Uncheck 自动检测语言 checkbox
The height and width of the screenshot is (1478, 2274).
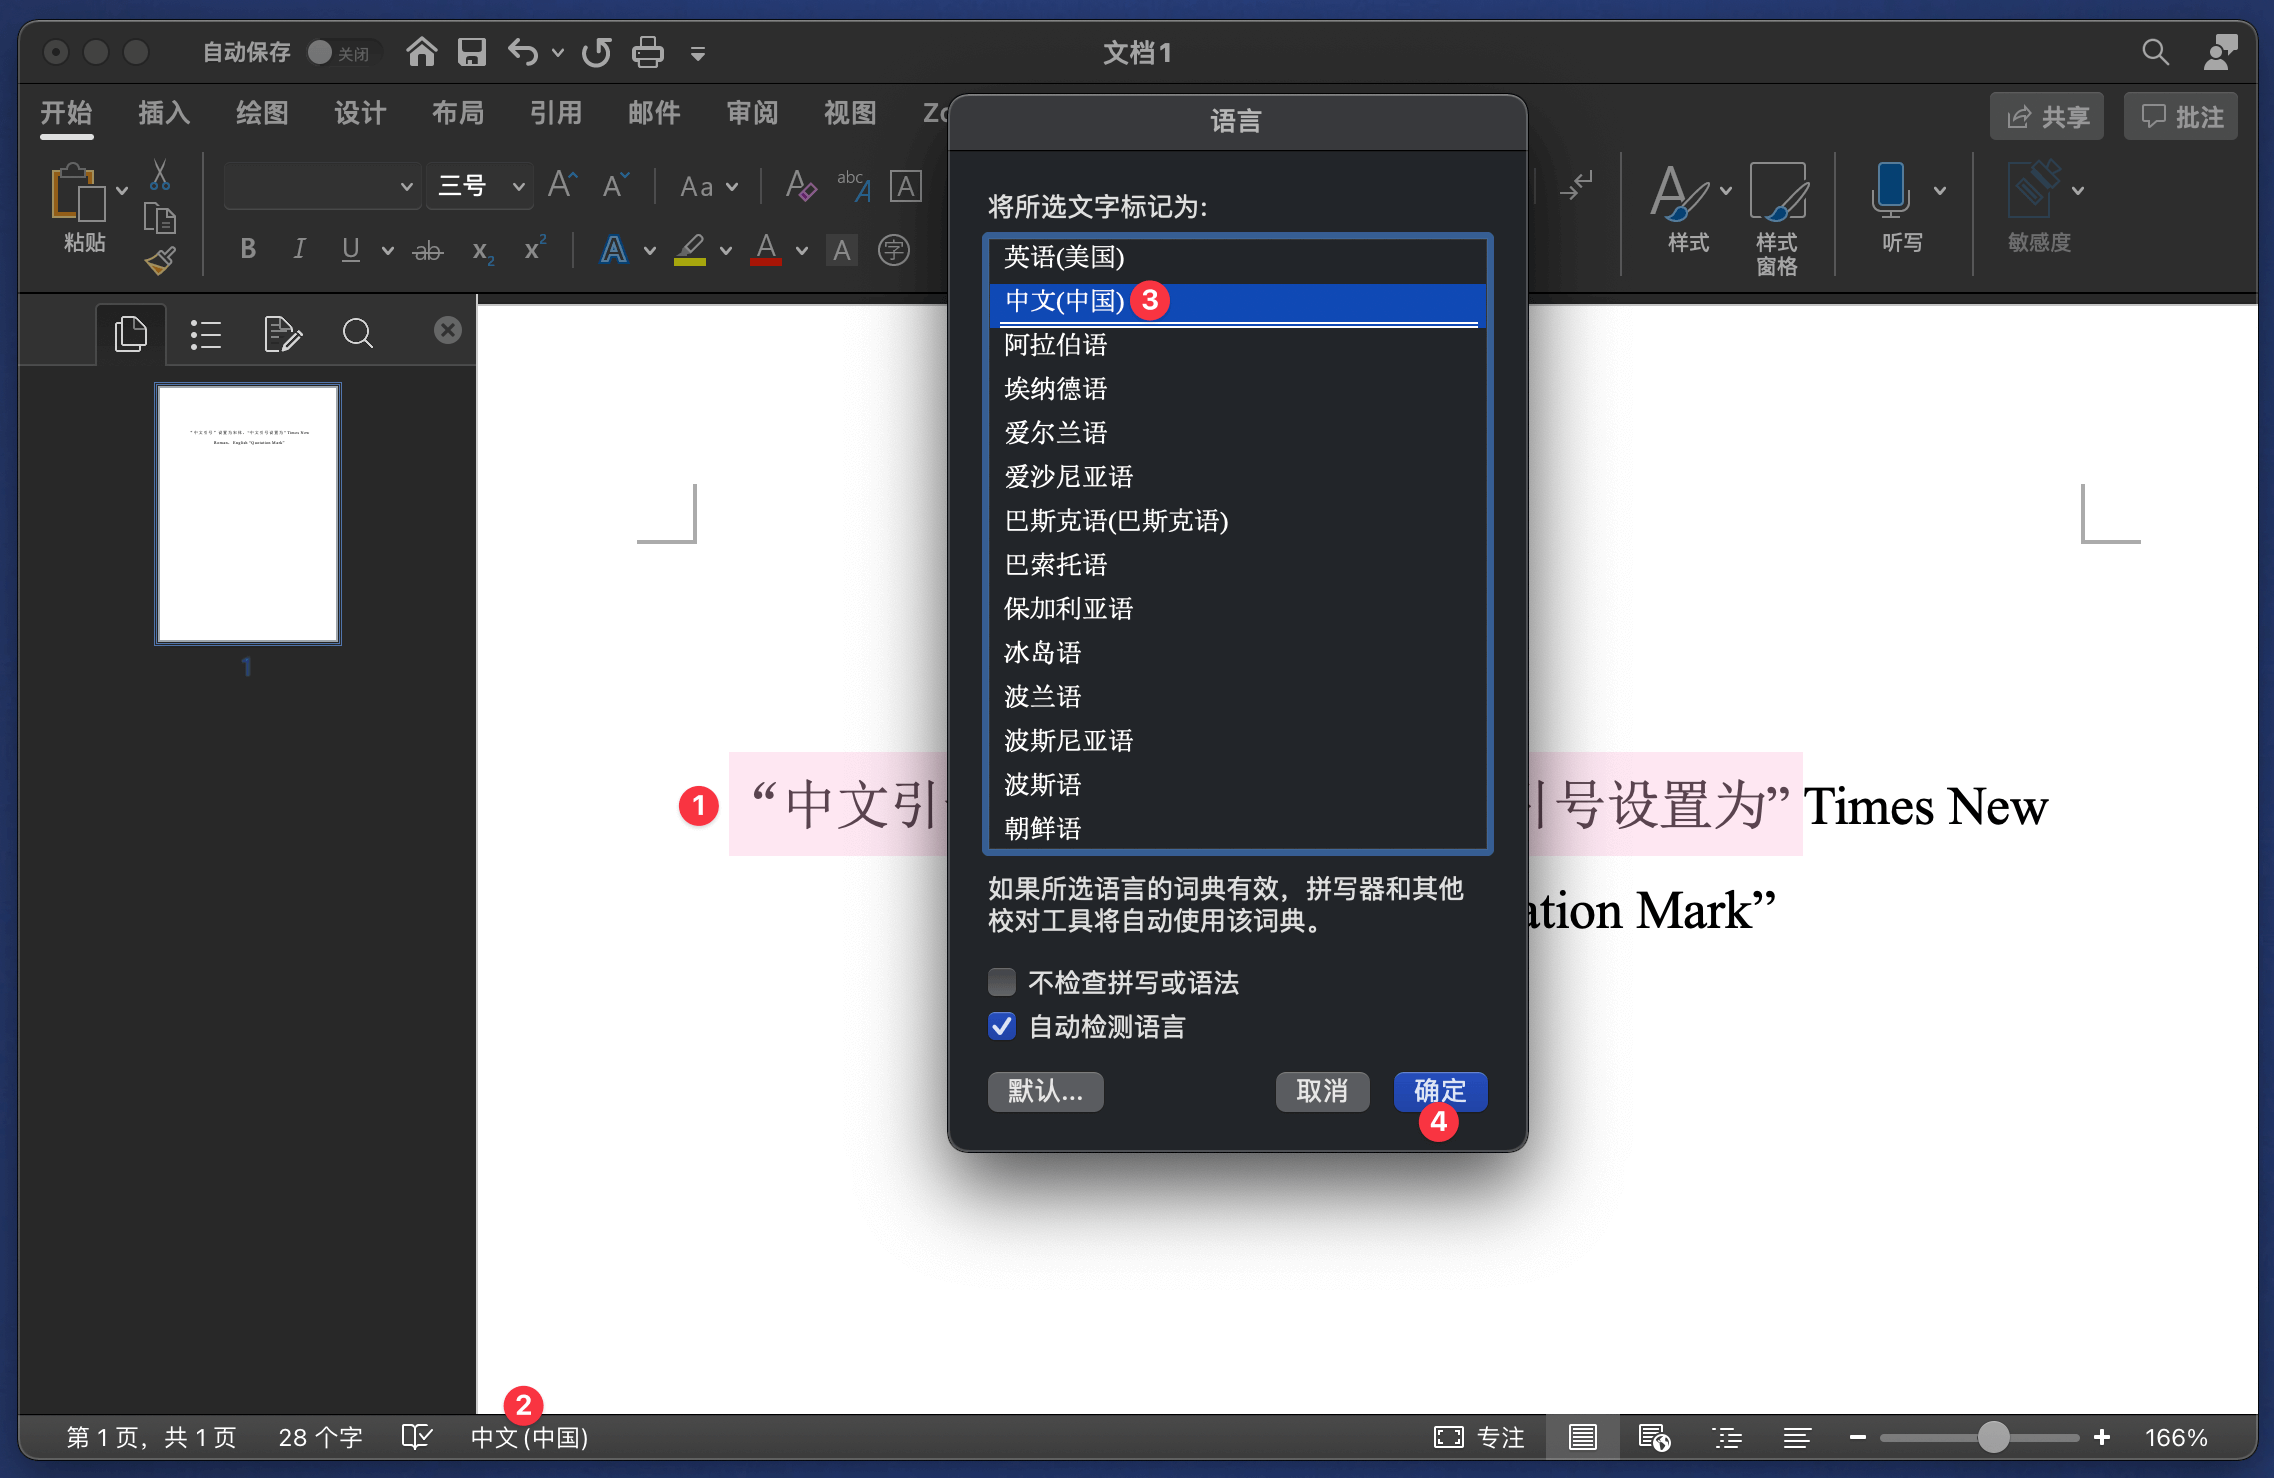1002,1026
